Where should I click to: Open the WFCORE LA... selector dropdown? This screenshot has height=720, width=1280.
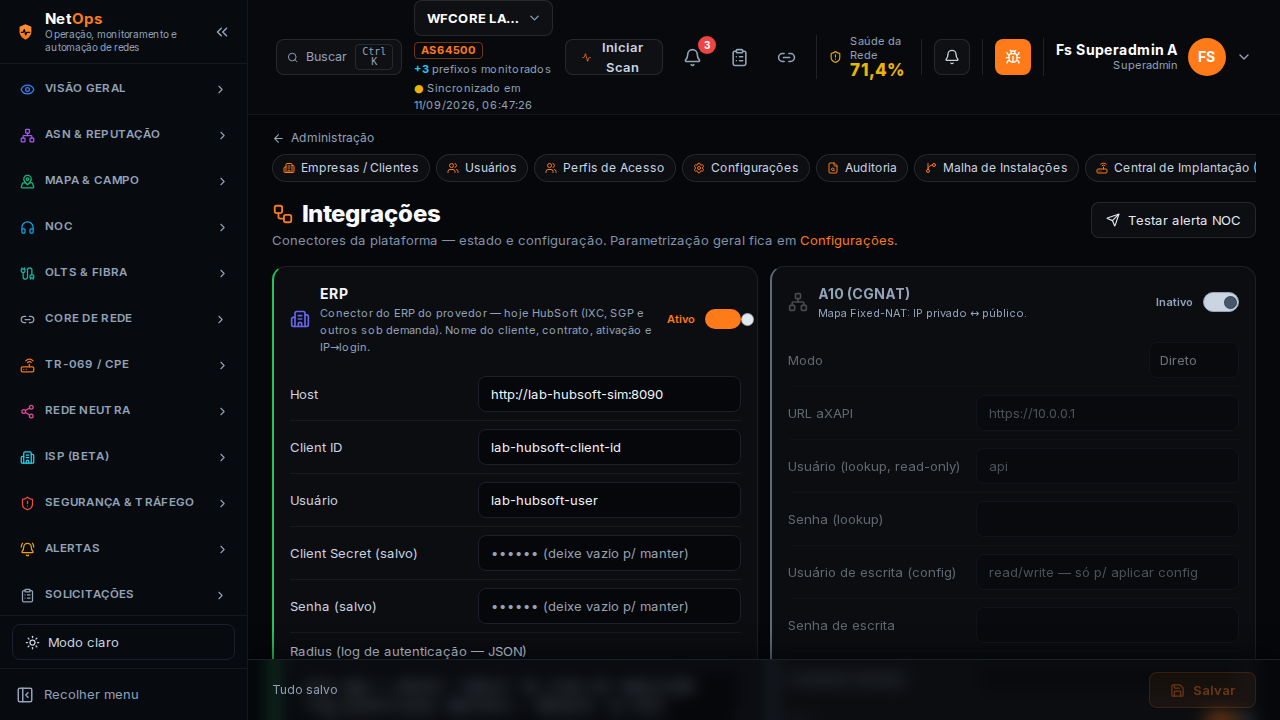483,18
